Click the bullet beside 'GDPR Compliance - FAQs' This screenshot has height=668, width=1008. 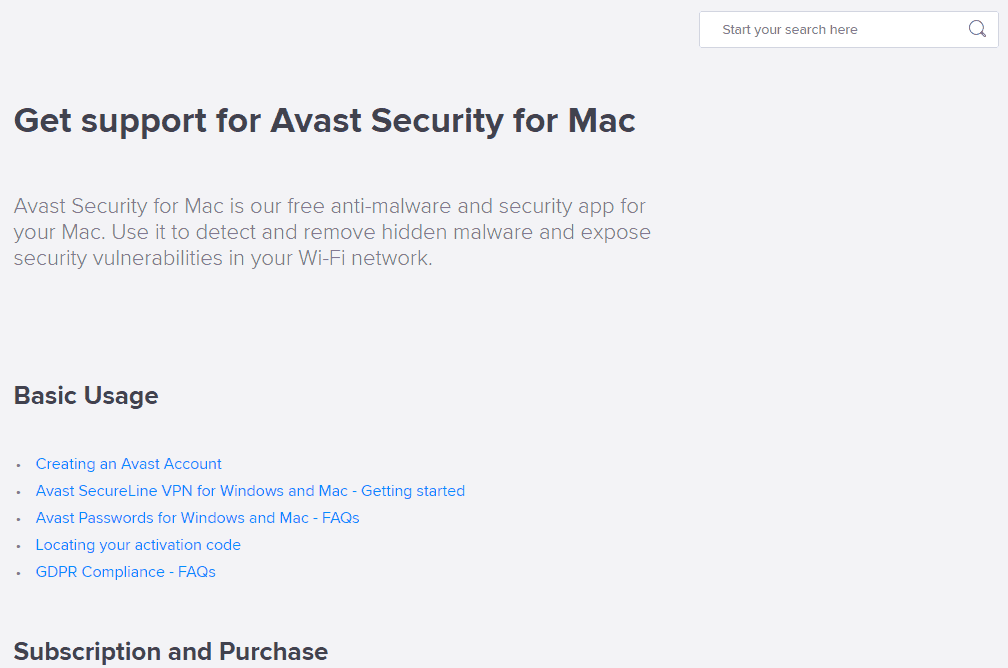click(18, 574)
